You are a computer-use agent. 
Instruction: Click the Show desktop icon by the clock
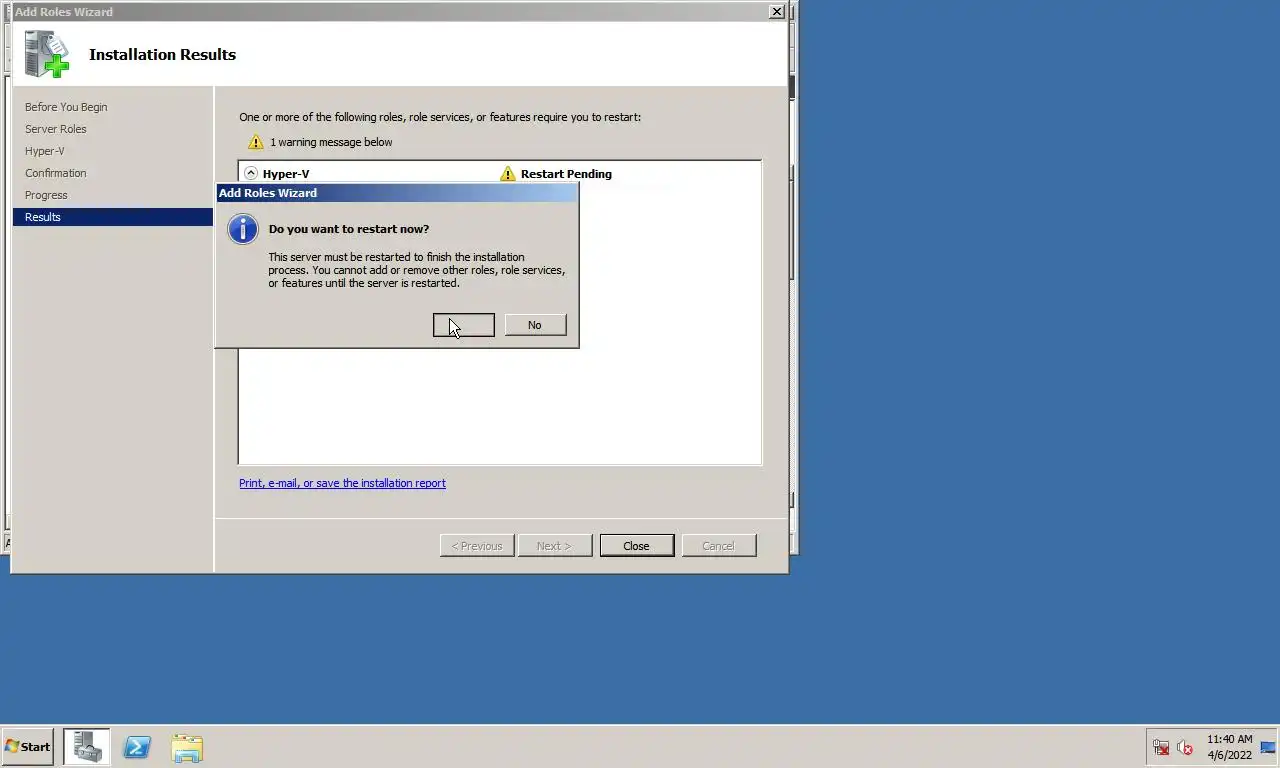1268,747
